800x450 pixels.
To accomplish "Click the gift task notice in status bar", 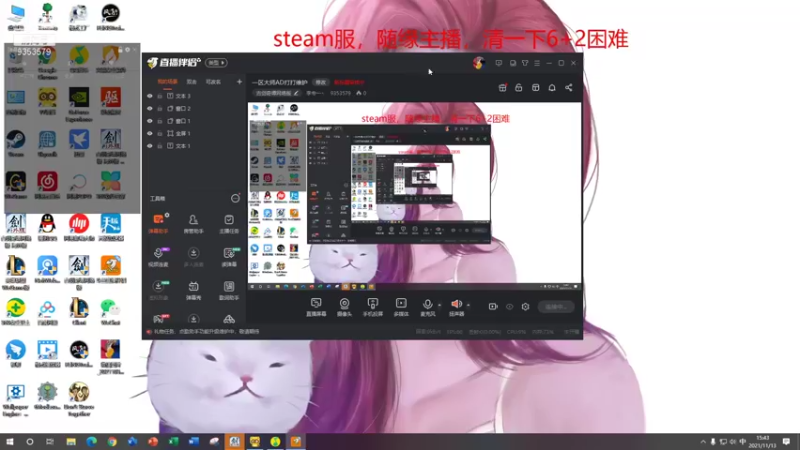I will (x=203, y=332).
